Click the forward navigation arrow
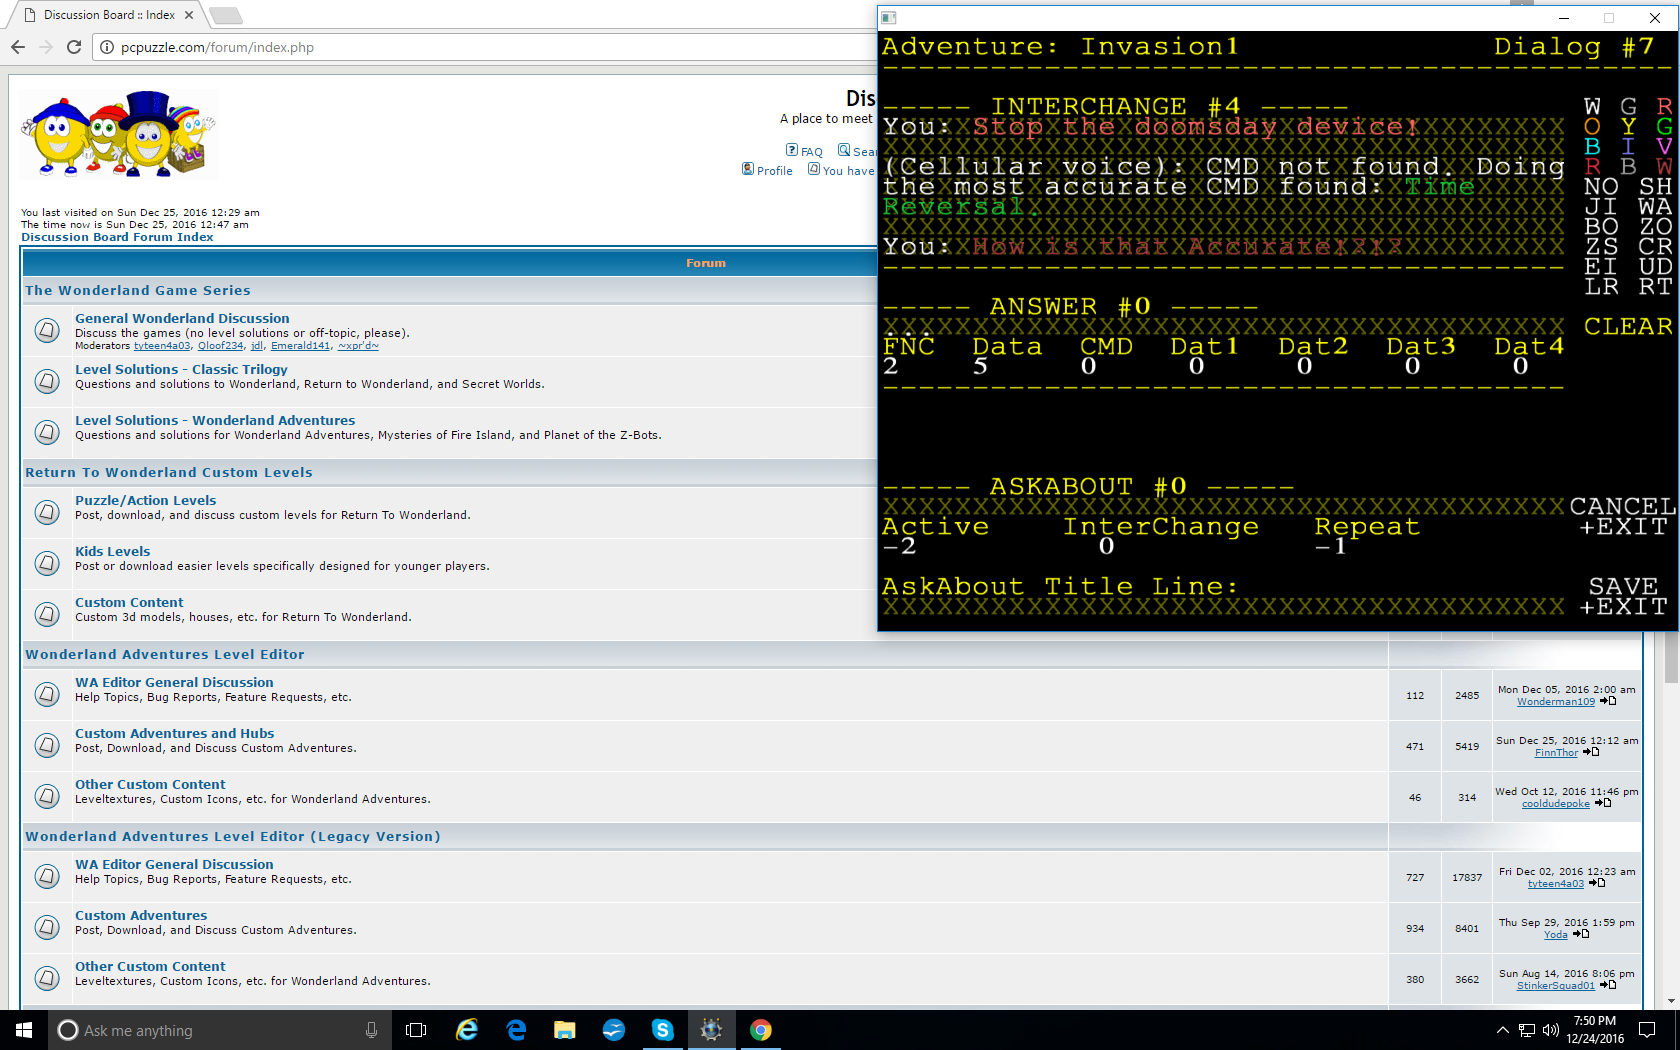This screenshot has width=1680, height=1050. (x=46, y=47)
